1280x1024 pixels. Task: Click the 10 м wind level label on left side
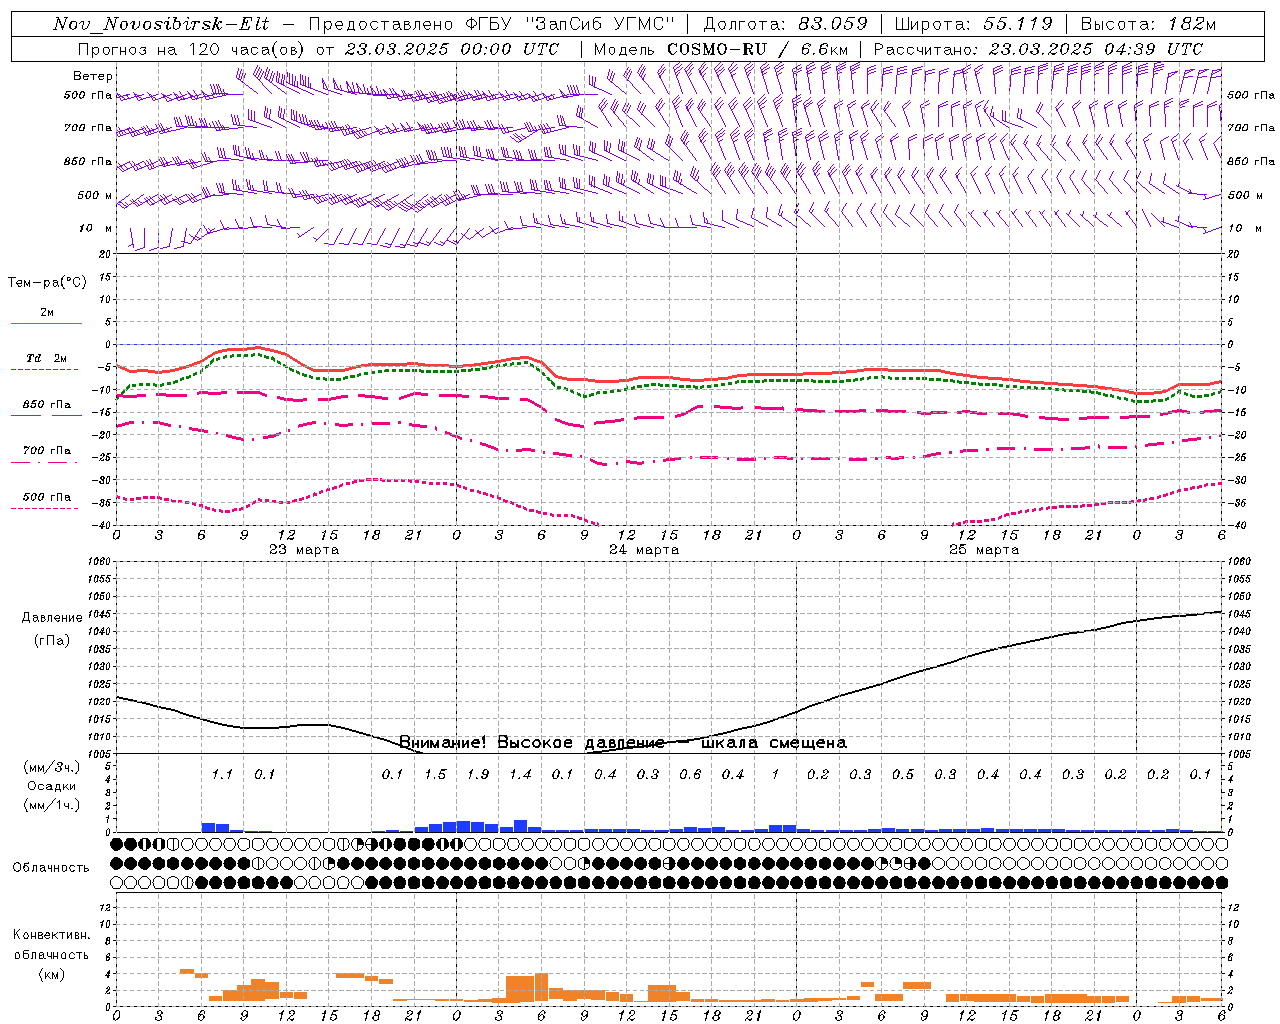[x=95, y=228]
